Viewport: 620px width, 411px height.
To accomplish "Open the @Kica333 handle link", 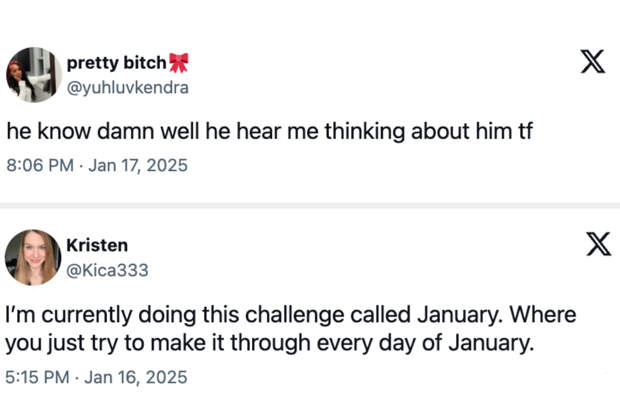I will point(107,269).
